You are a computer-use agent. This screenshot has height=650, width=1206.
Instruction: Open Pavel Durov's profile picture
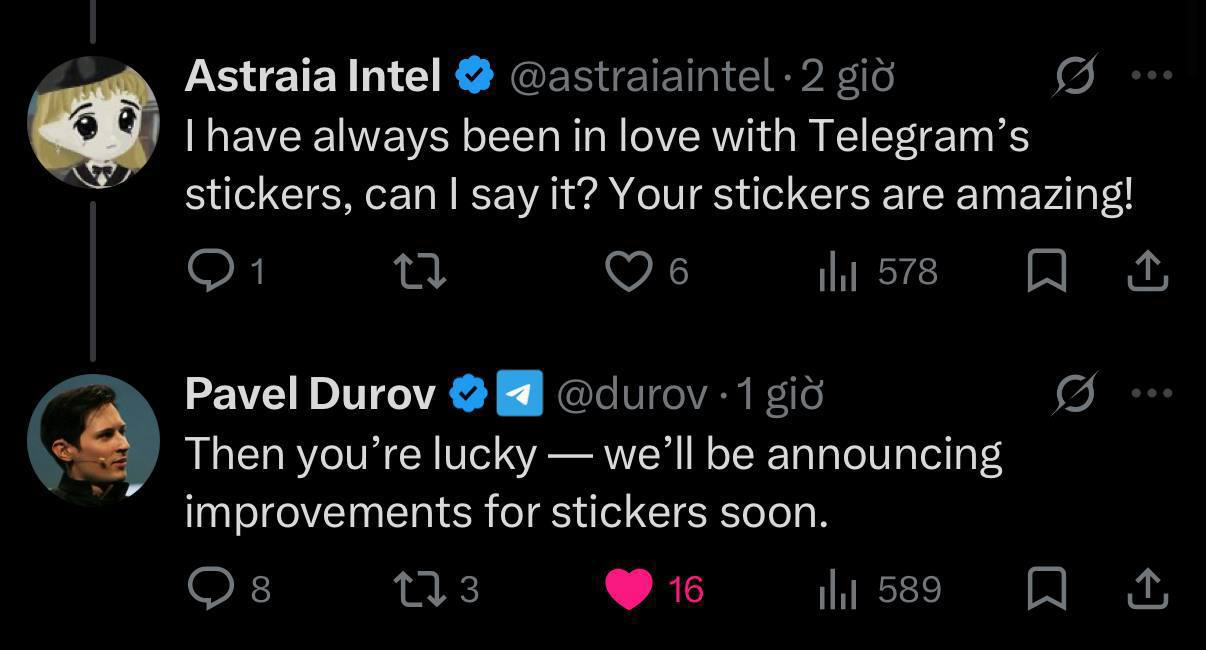click(93, 440)
